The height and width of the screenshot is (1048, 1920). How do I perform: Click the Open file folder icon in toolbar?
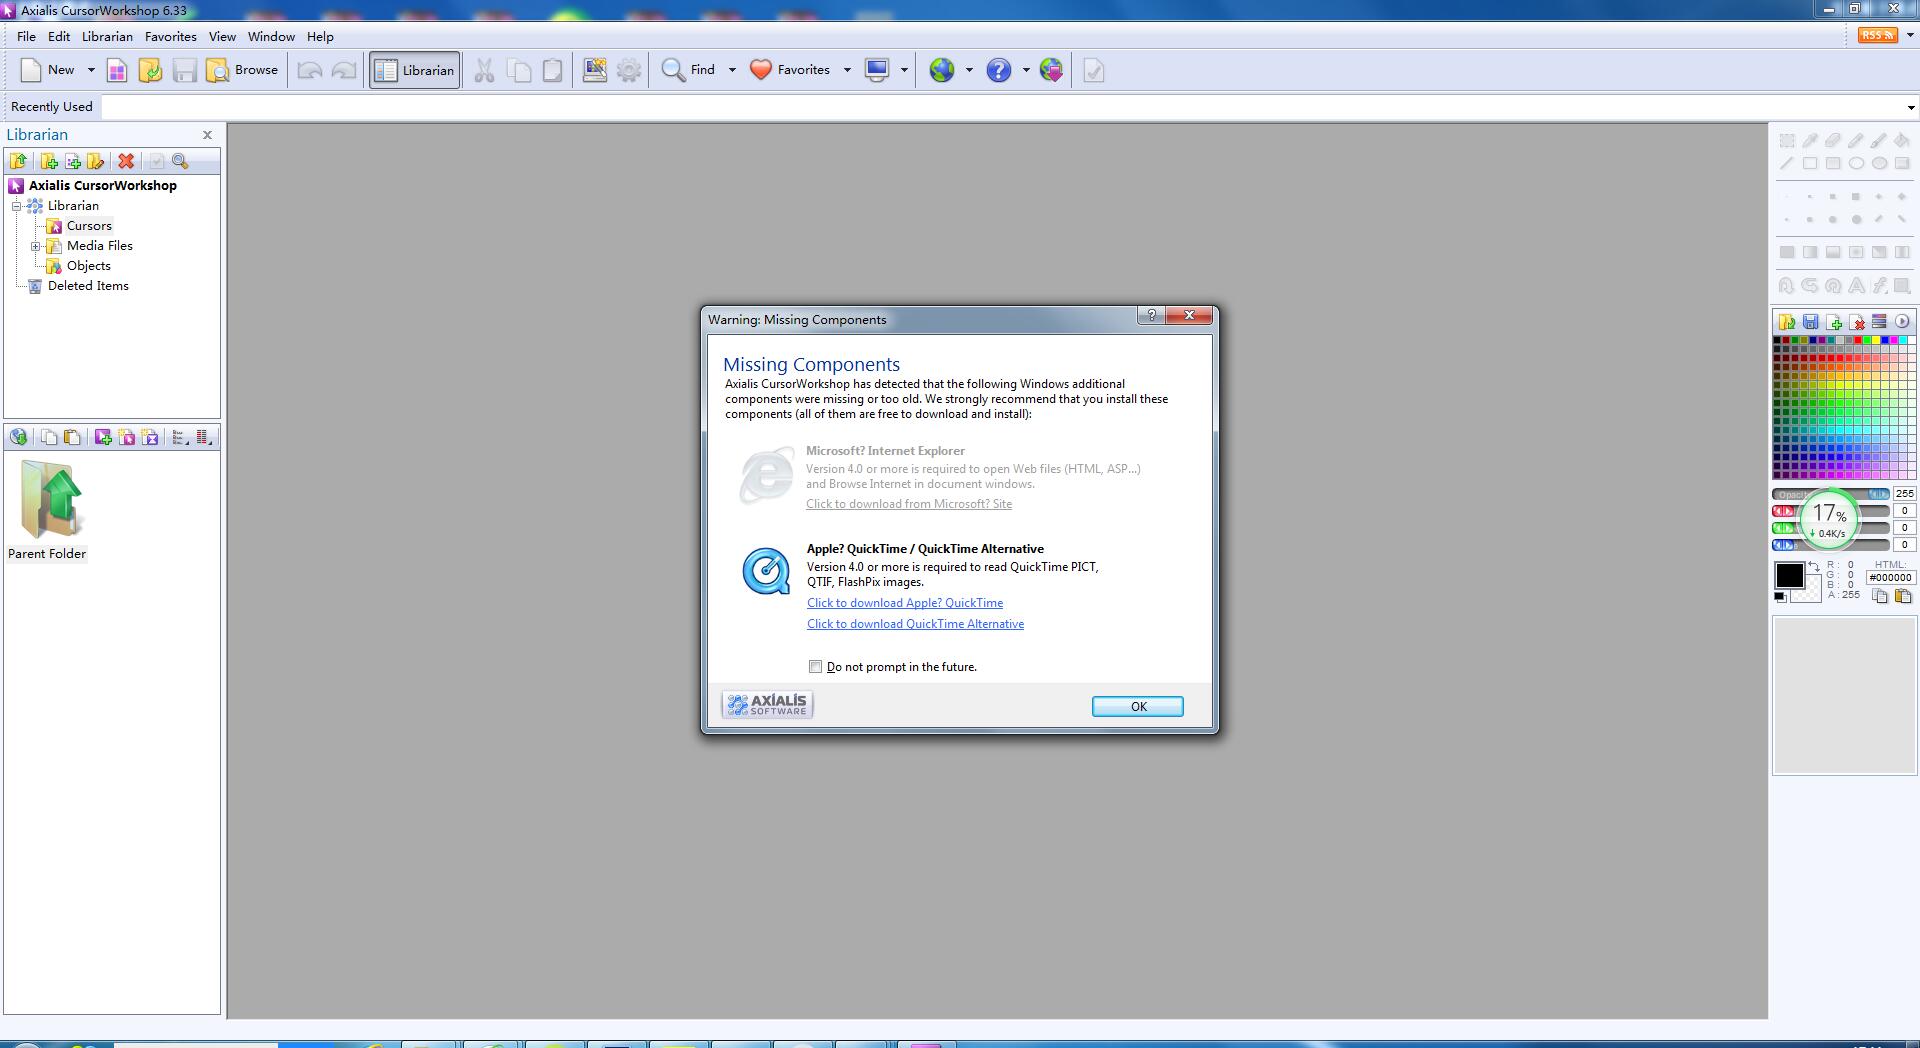tap(151, 70)
